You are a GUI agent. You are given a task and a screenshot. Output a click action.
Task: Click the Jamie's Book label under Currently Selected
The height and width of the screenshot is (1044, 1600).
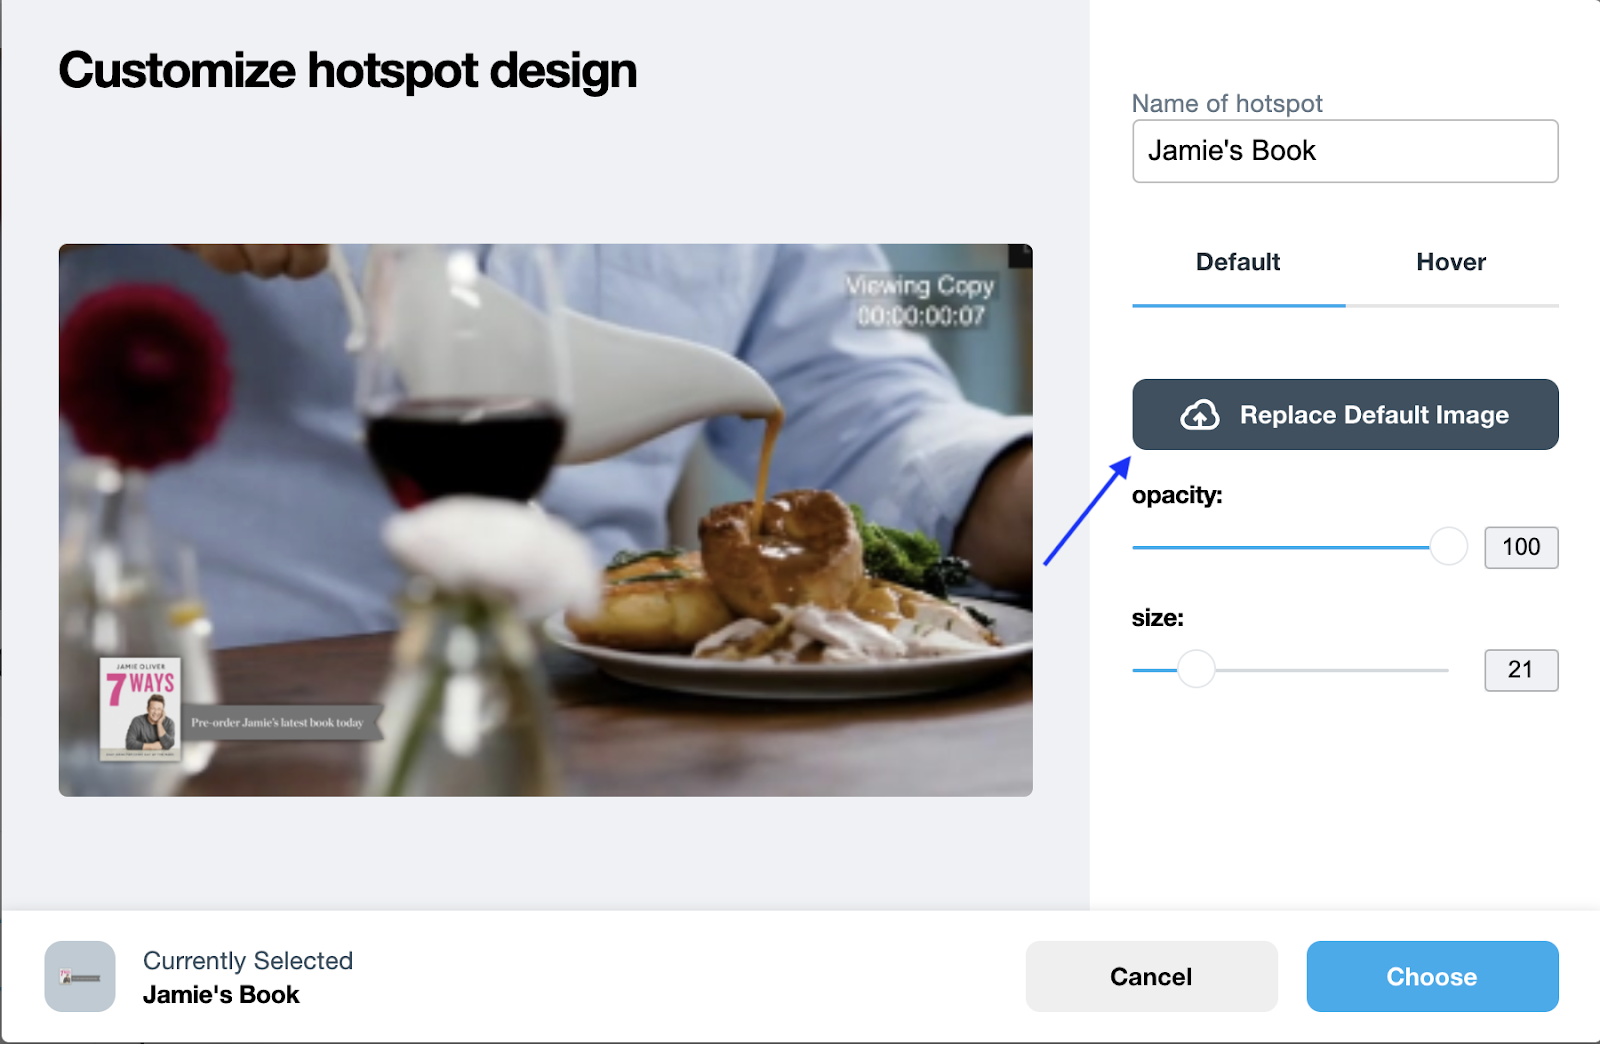(x=221, y=995)
